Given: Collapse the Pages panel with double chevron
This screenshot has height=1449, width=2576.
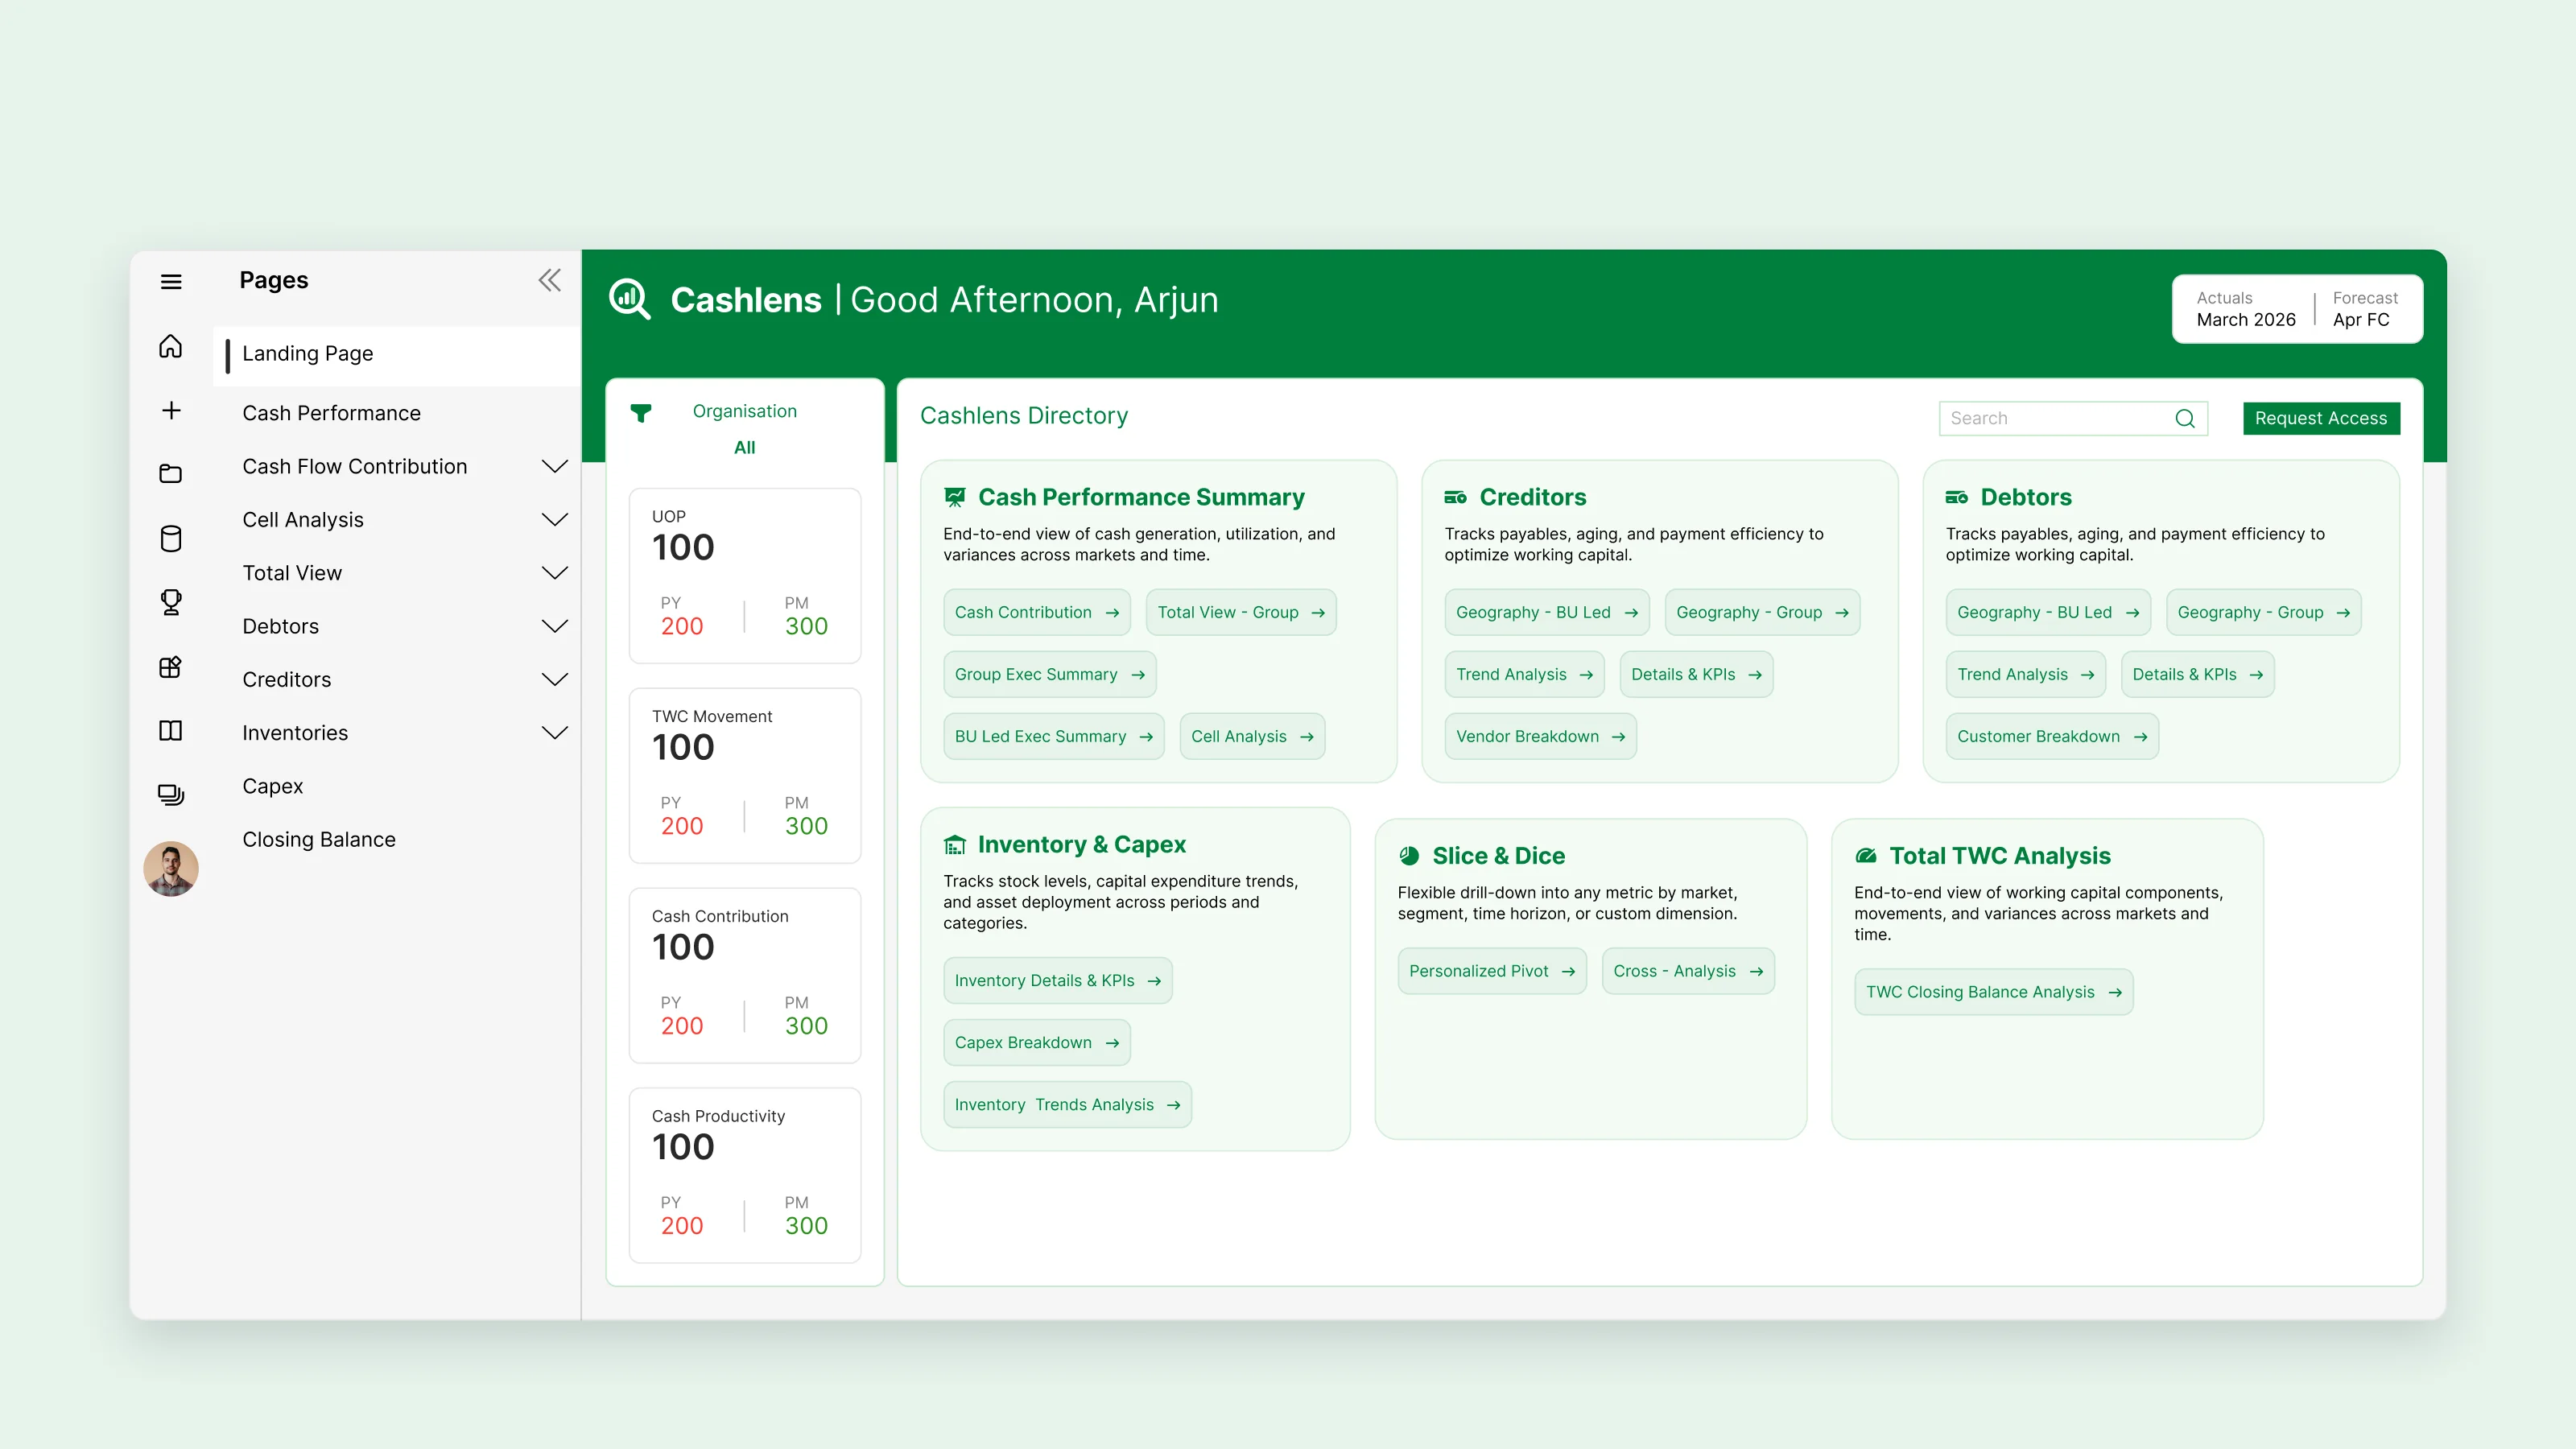Looking at the screenshot, I should [x=550, y=280].
